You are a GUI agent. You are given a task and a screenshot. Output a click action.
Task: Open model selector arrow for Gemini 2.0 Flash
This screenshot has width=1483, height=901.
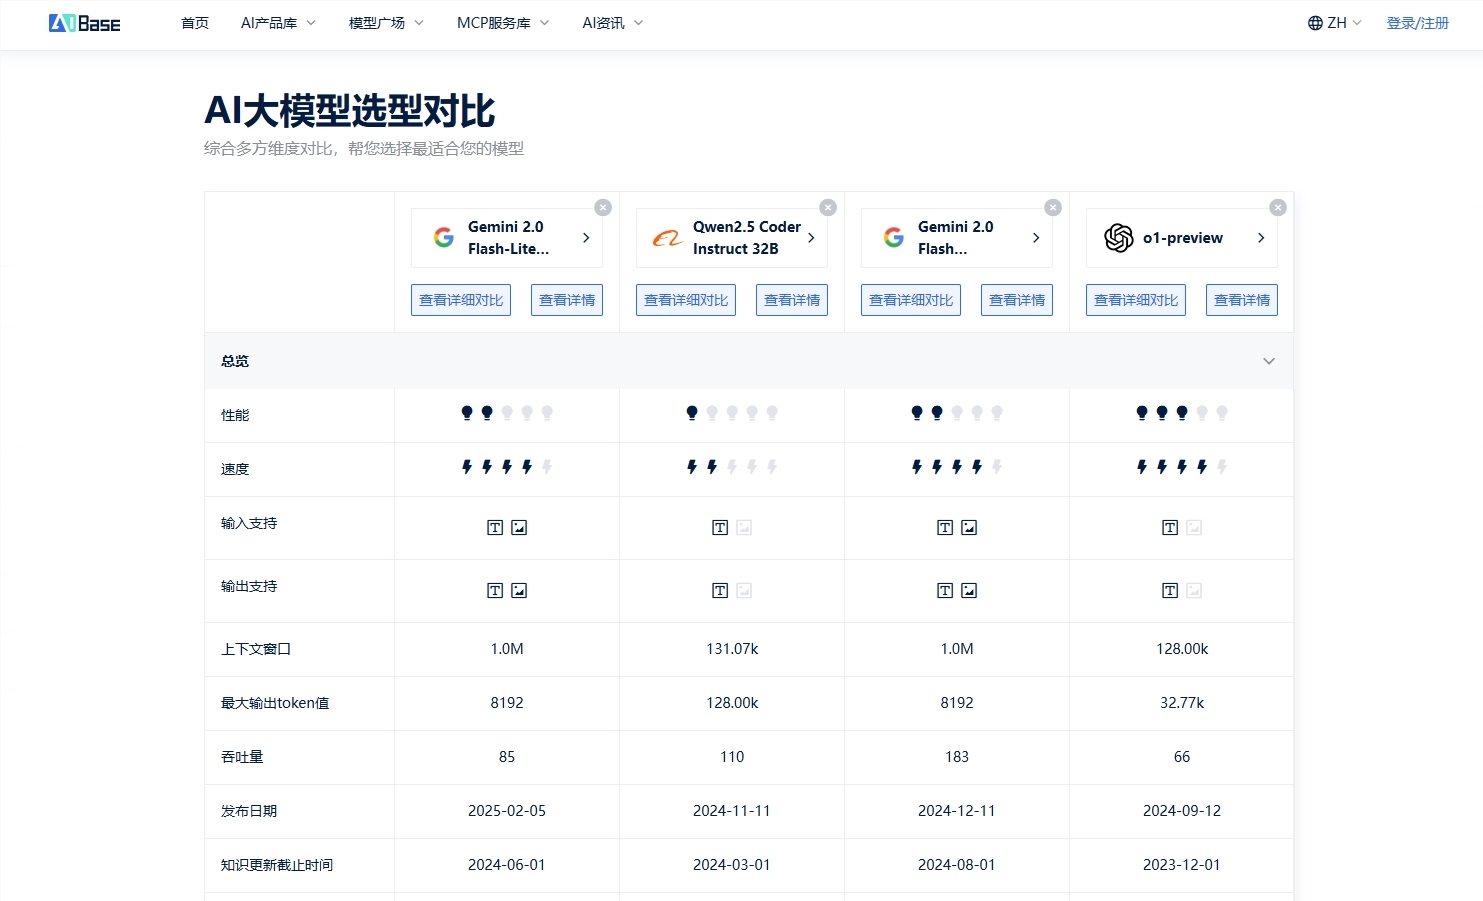pyautogui.click(x=1036, y=238)
